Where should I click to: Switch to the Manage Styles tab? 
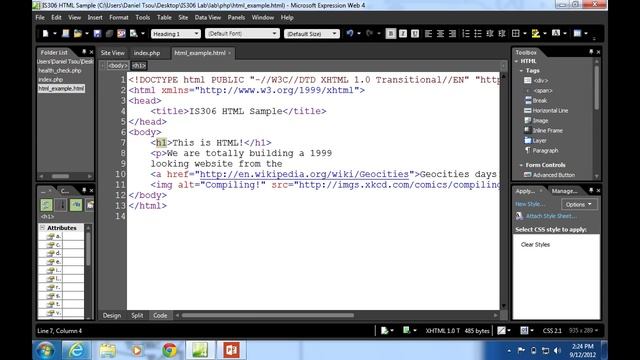pos(564,191)
